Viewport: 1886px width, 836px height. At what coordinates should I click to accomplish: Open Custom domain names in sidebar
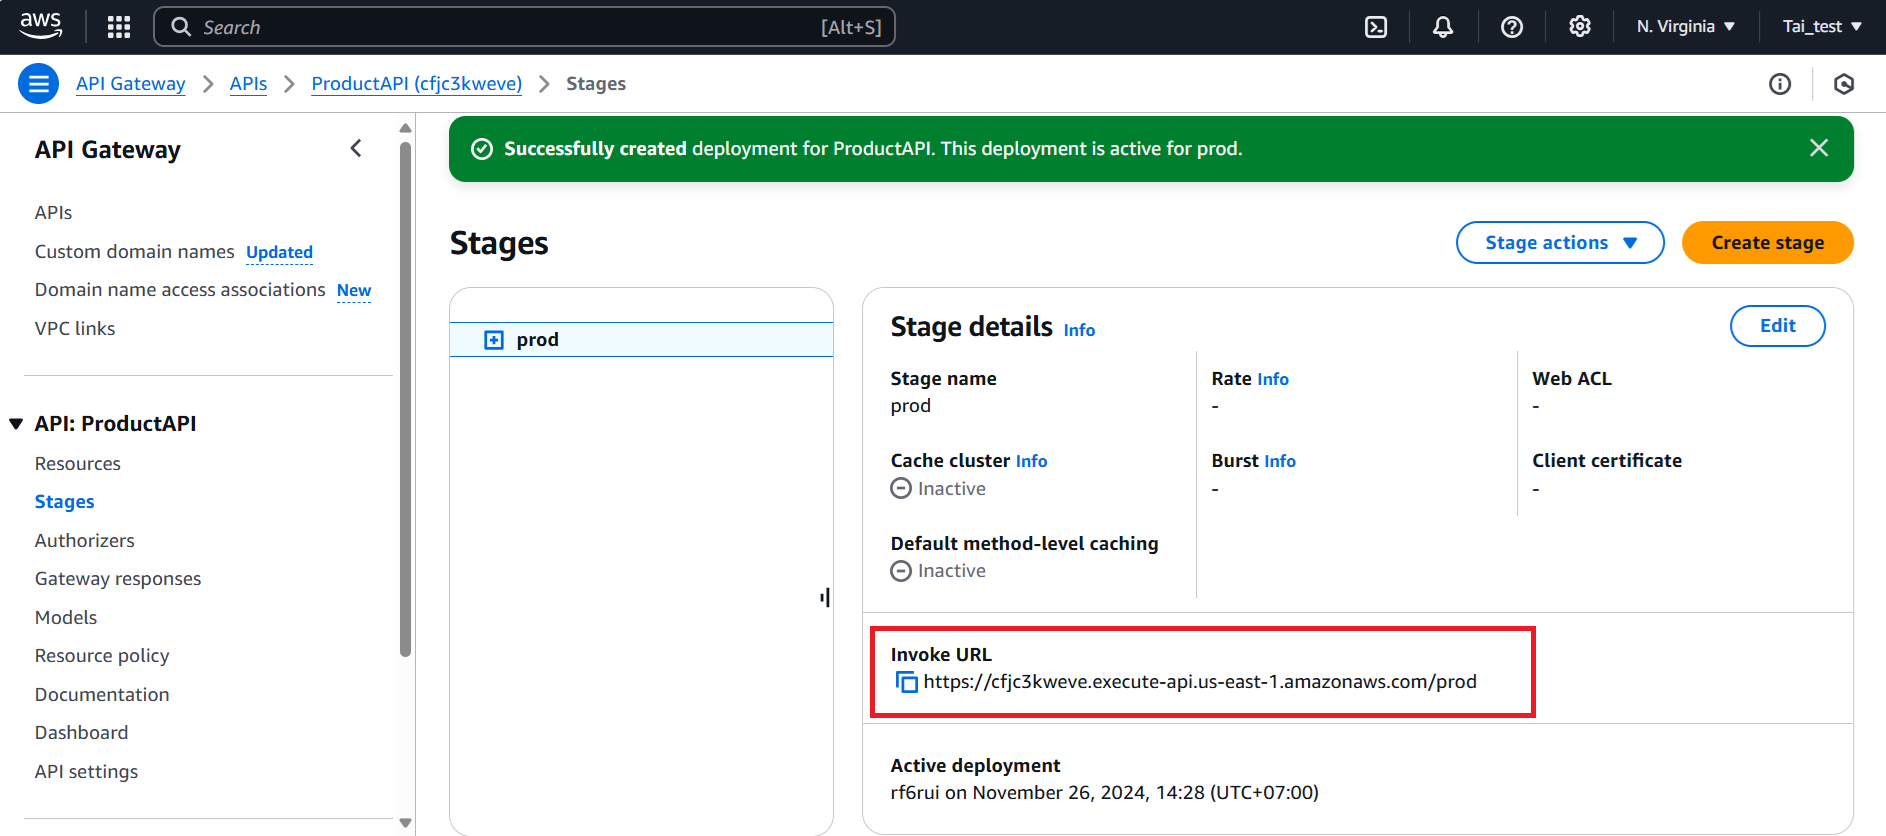[134, 252]
